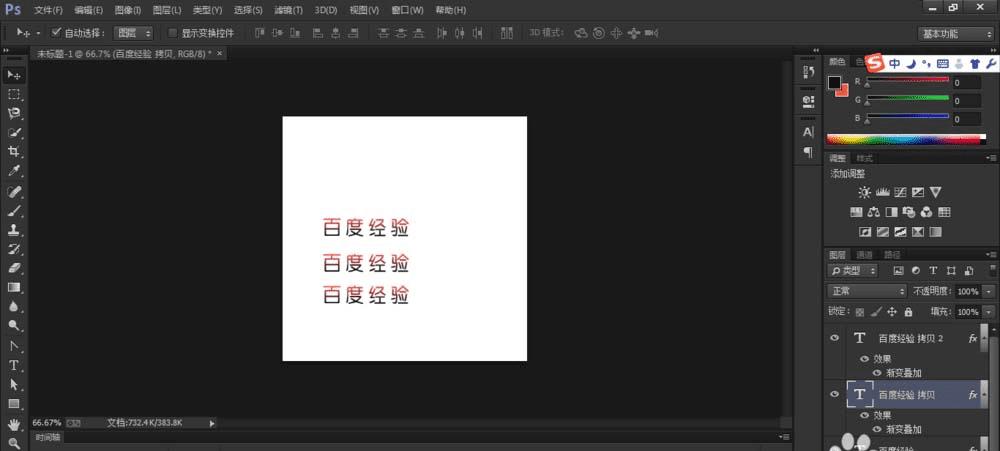Open Move tool preset picker arrow
The image size is (1000, 451).
[38, 33]
